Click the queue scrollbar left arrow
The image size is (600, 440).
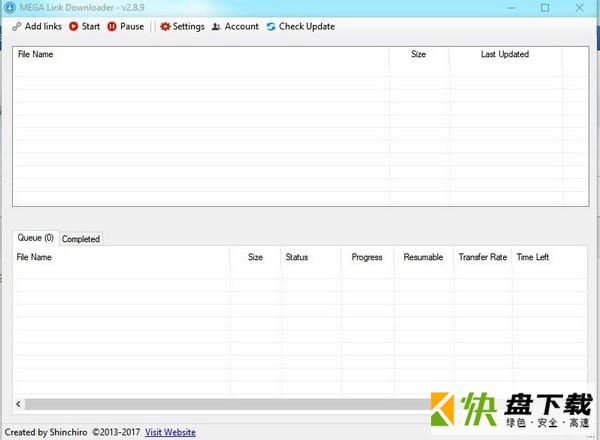pos(18,404)
